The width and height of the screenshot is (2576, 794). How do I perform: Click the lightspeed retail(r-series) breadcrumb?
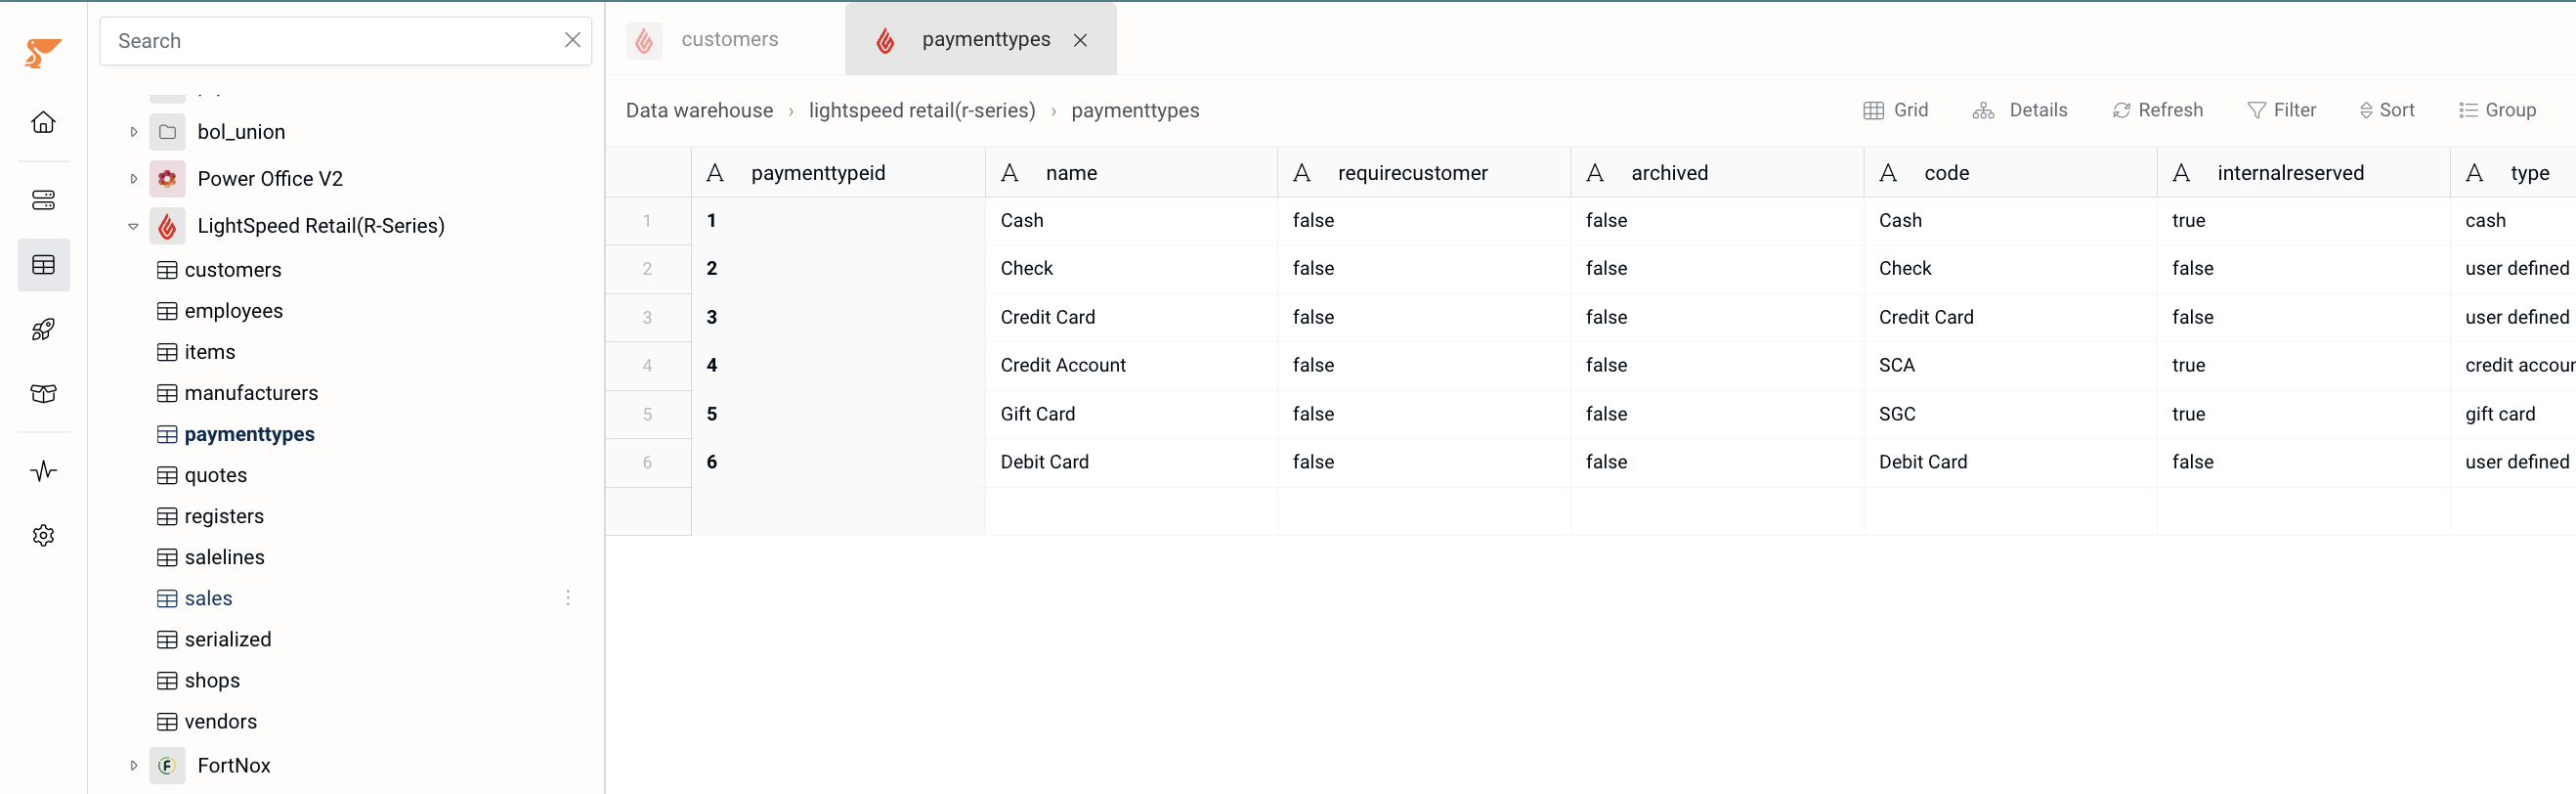(922, 110)
